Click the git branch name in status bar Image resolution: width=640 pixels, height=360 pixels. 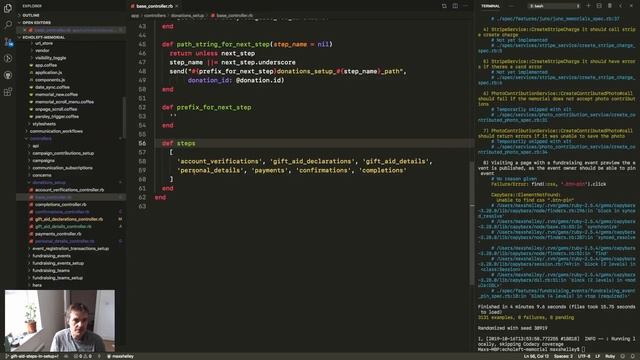pyautogui.click(x=32, y=356)
